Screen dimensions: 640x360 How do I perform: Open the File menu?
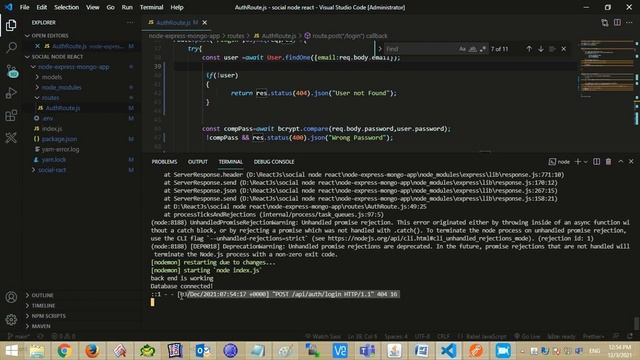coord(24,7)
